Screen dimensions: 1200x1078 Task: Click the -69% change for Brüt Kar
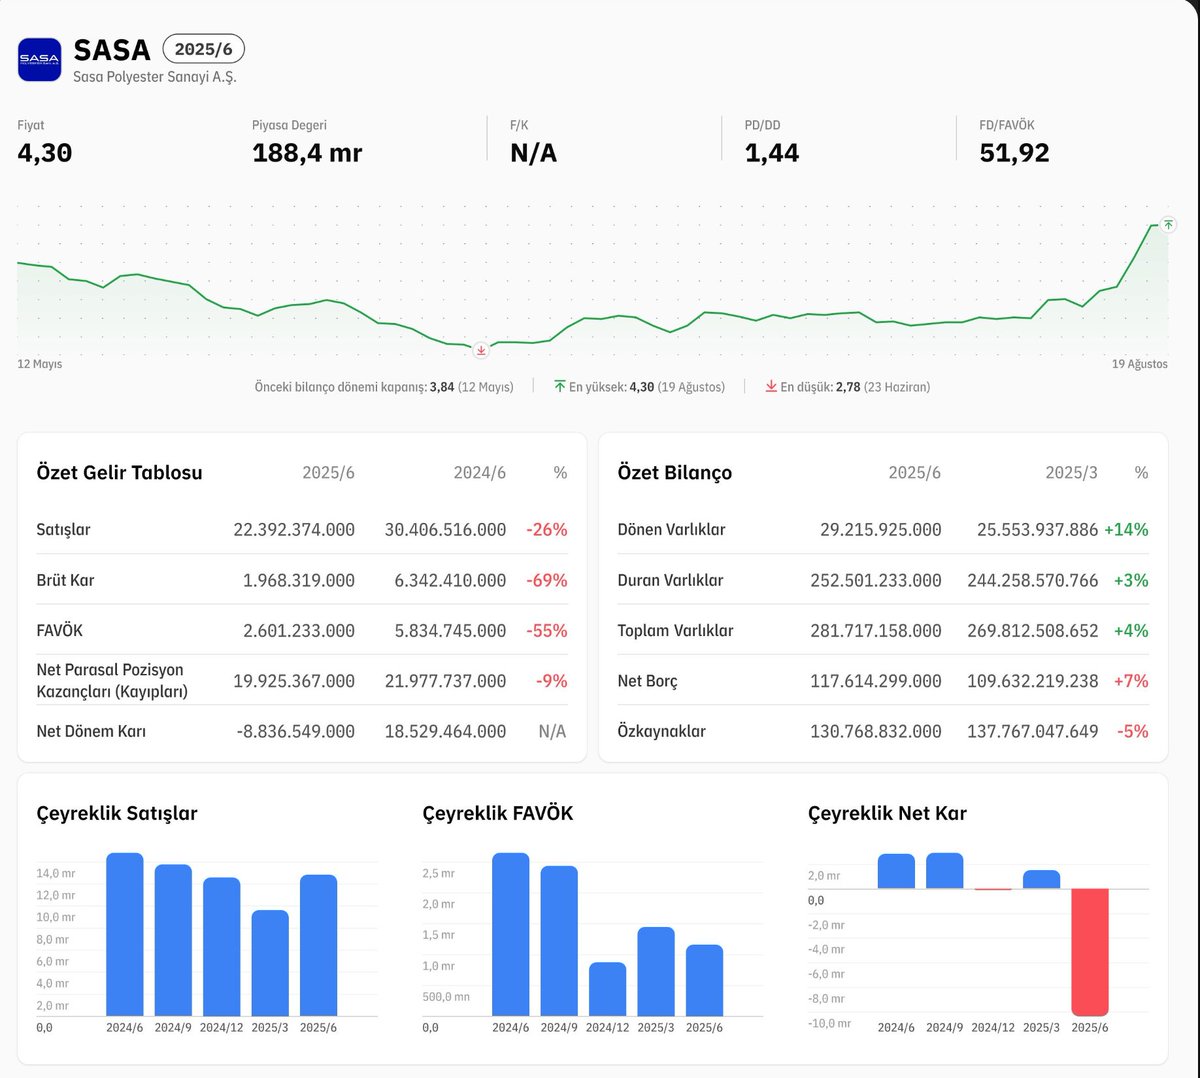[547, 580]
